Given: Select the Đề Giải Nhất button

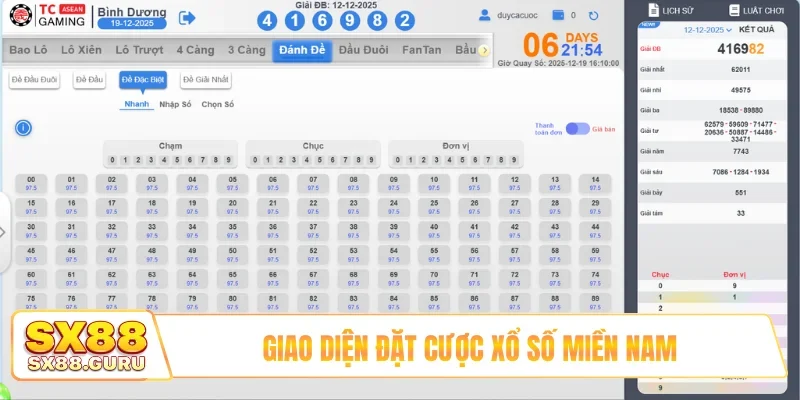Looking at the screenshot, I should pyautogui.click(x=206, y=80).
